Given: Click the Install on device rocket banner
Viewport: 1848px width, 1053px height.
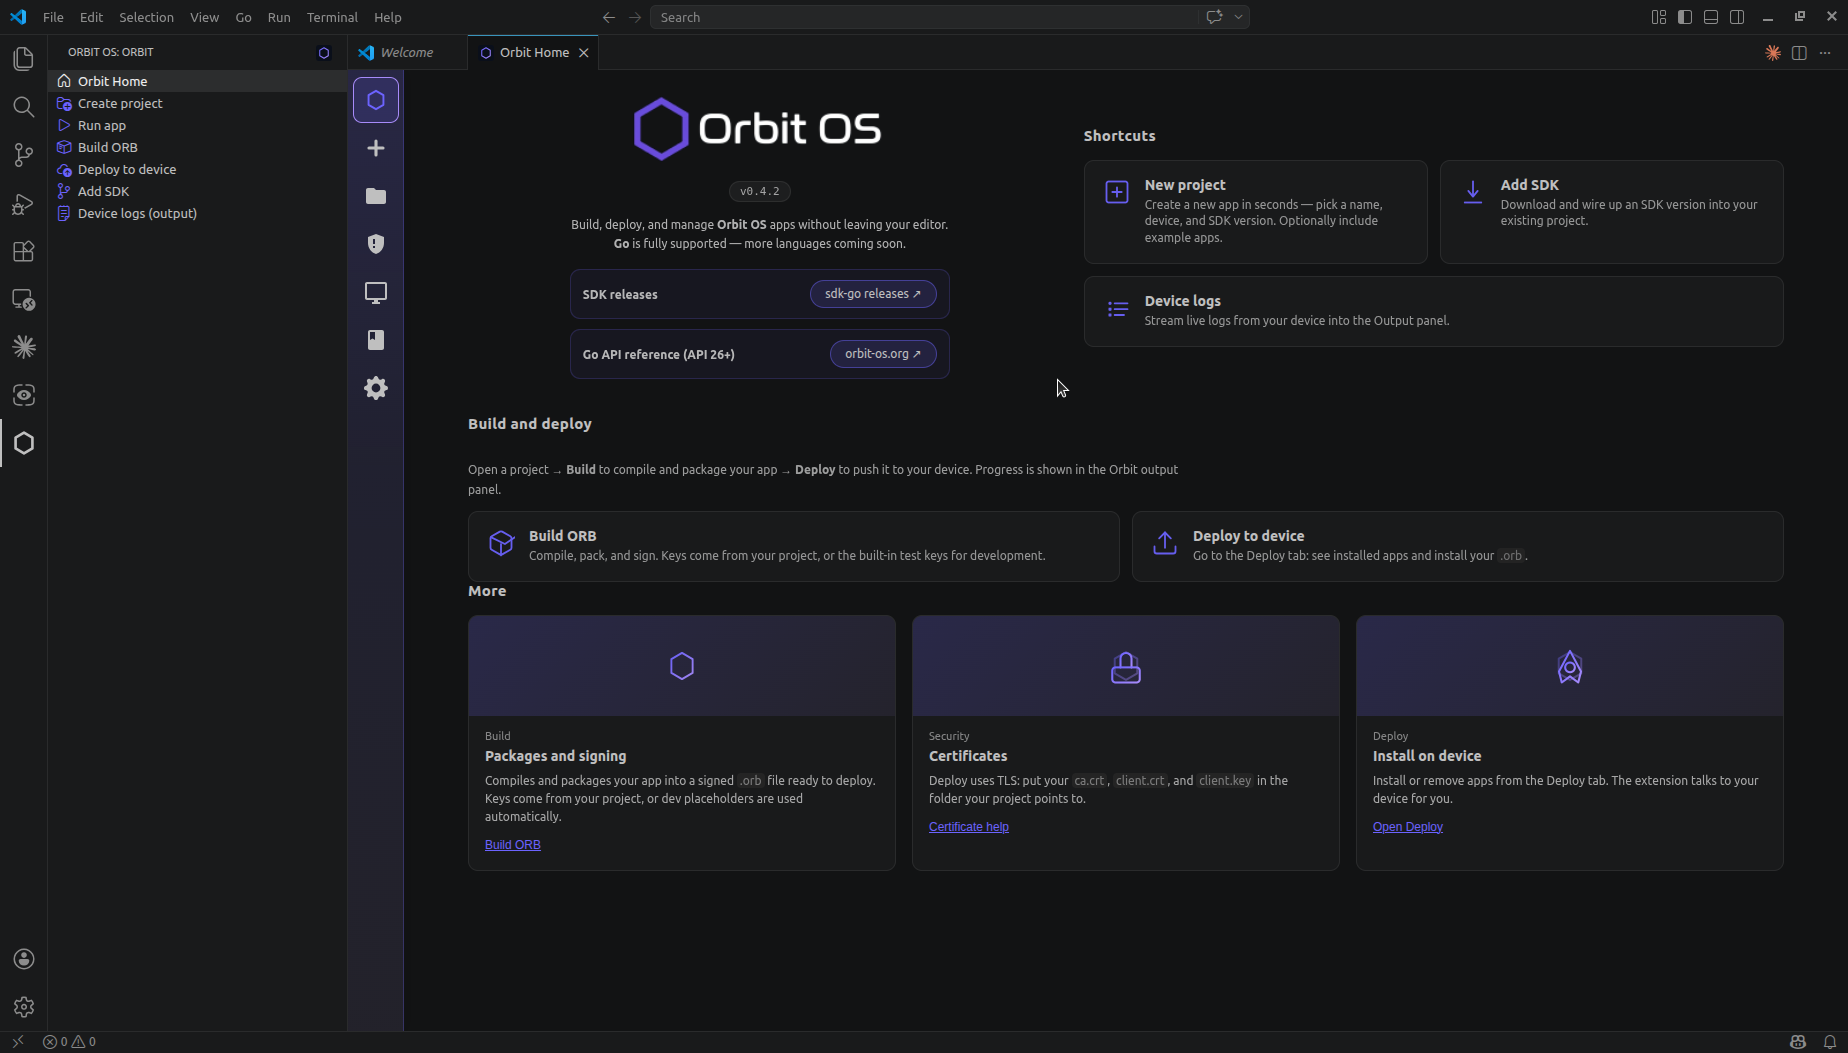Looking at the screenshot, I should click(x=1569, y=666).
